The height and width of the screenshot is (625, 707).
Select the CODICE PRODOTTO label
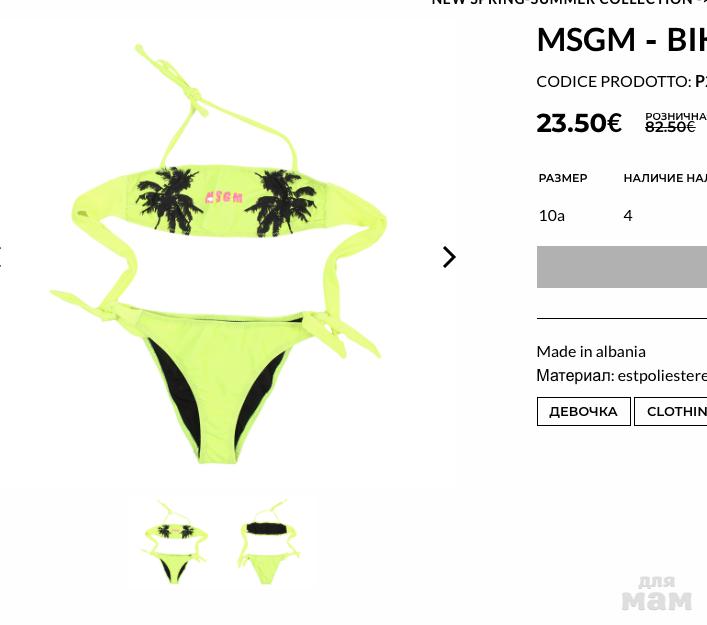point(614,82)
